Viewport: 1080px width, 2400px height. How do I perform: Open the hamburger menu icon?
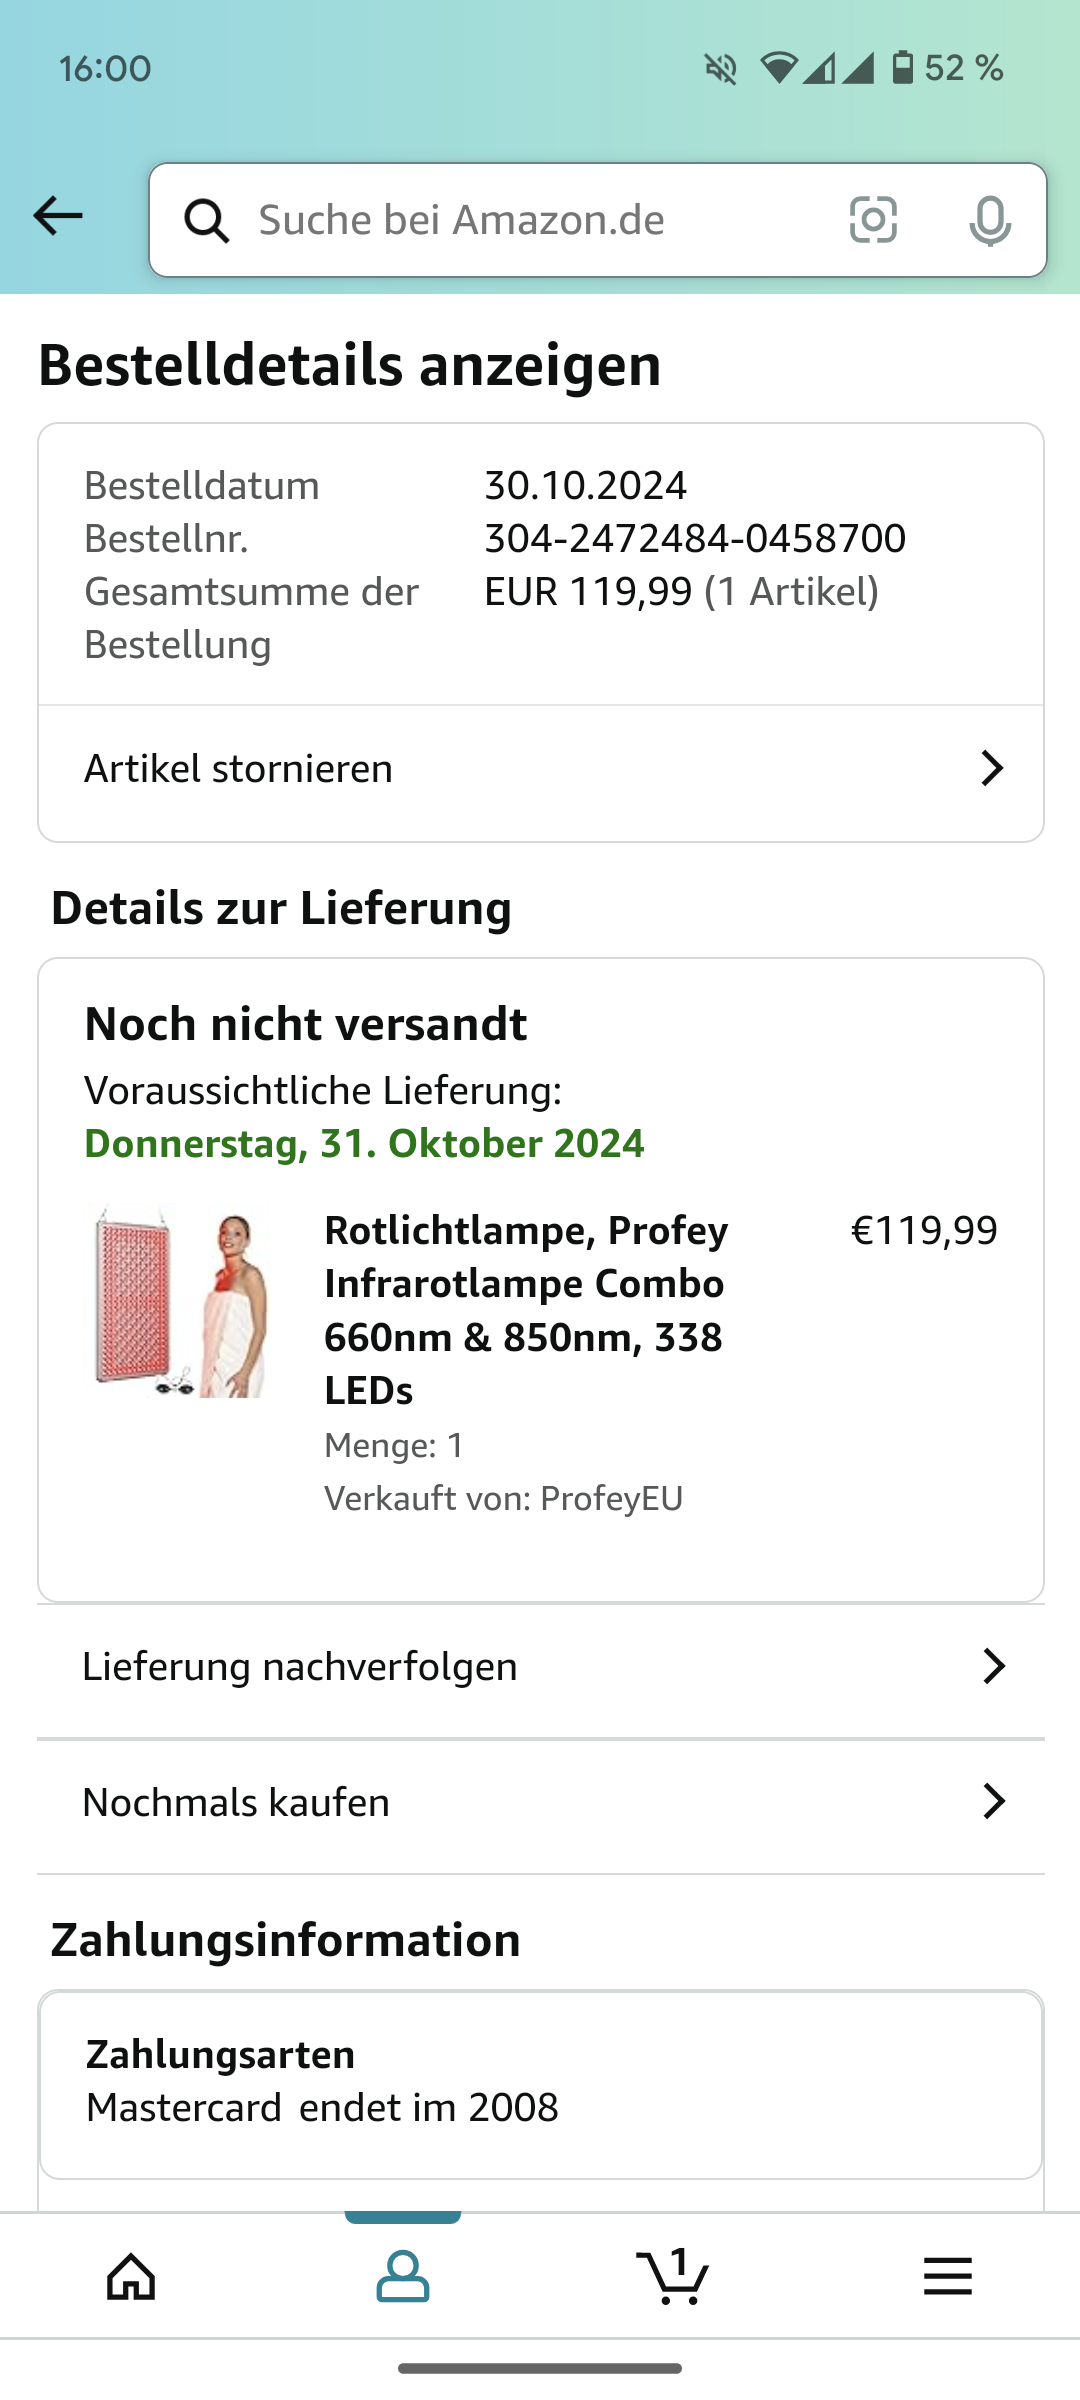(x=947, y=2277)
